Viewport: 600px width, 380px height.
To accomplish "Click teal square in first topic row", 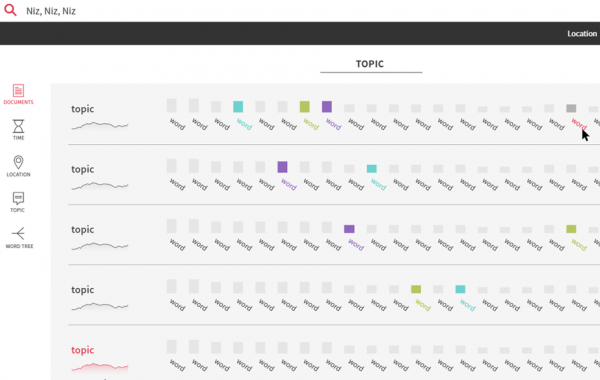I will (x=238, y=107).
